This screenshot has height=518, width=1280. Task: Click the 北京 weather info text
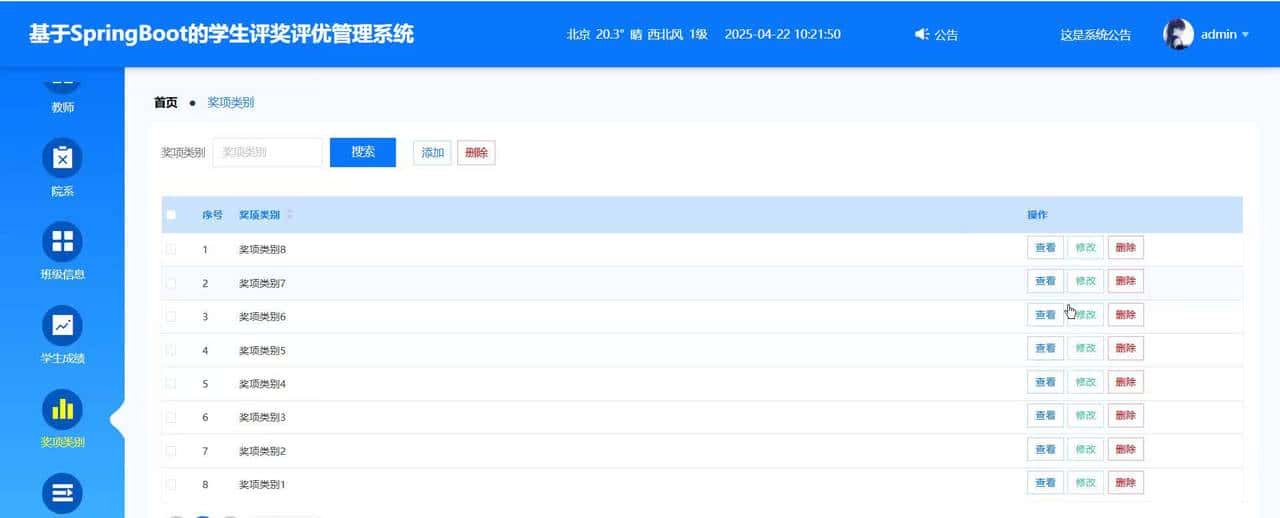click(637, 34)
